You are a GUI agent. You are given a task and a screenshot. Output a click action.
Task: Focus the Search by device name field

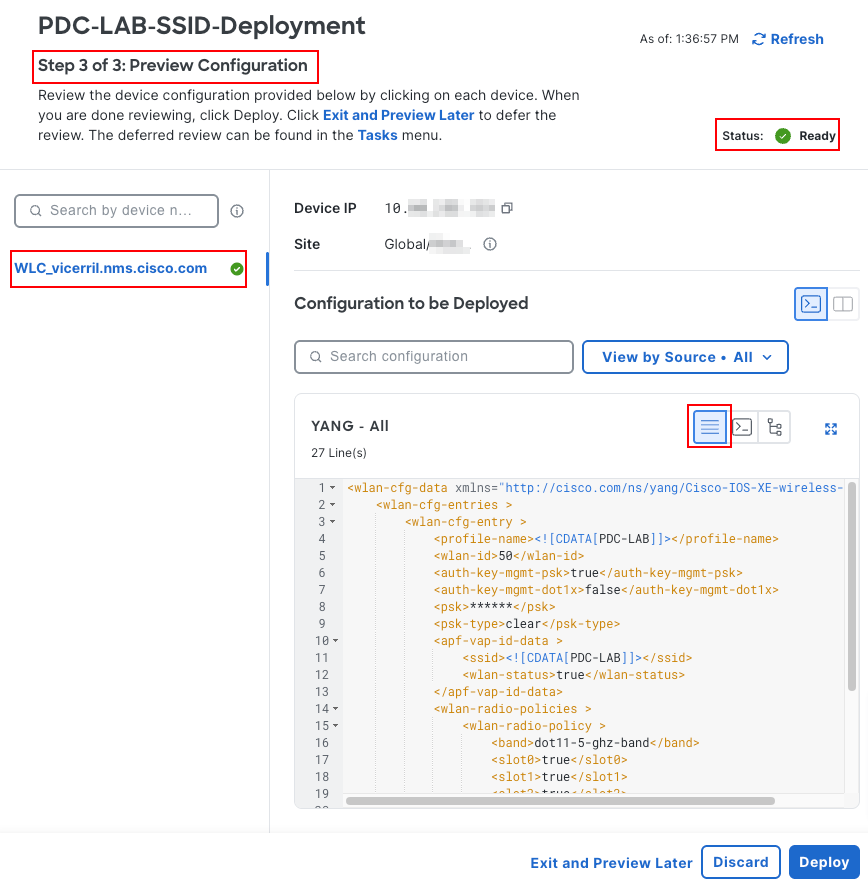click(x=116, y=211)
